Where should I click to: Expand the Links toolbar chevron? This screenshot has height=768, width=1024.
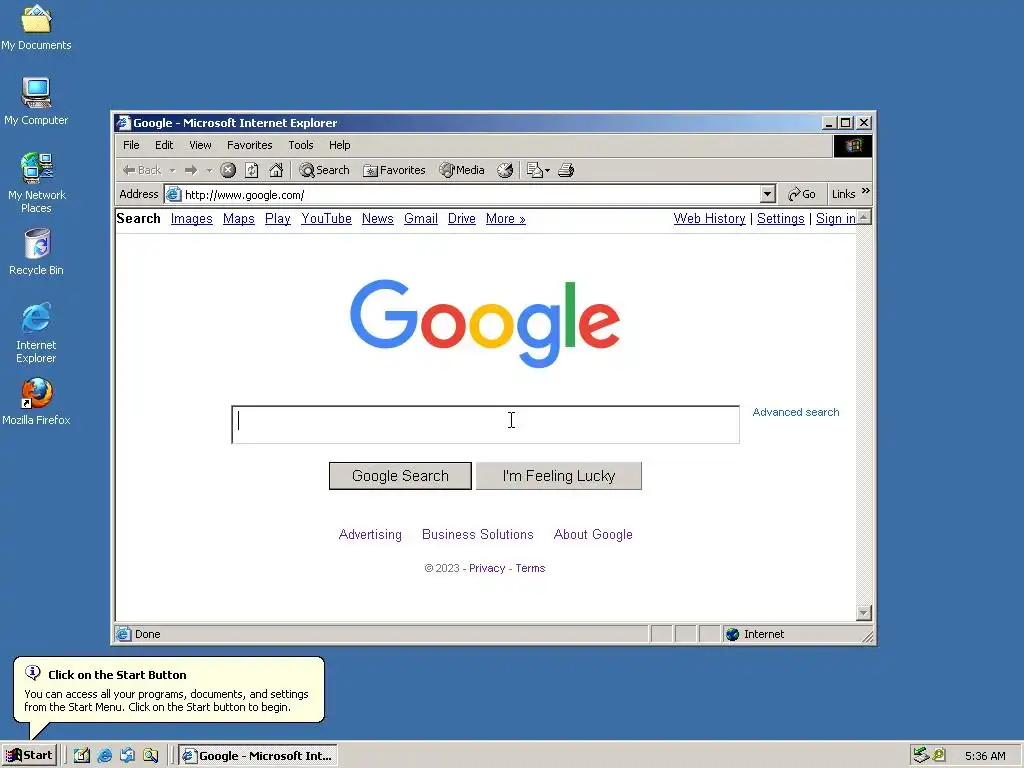[865, 191]
